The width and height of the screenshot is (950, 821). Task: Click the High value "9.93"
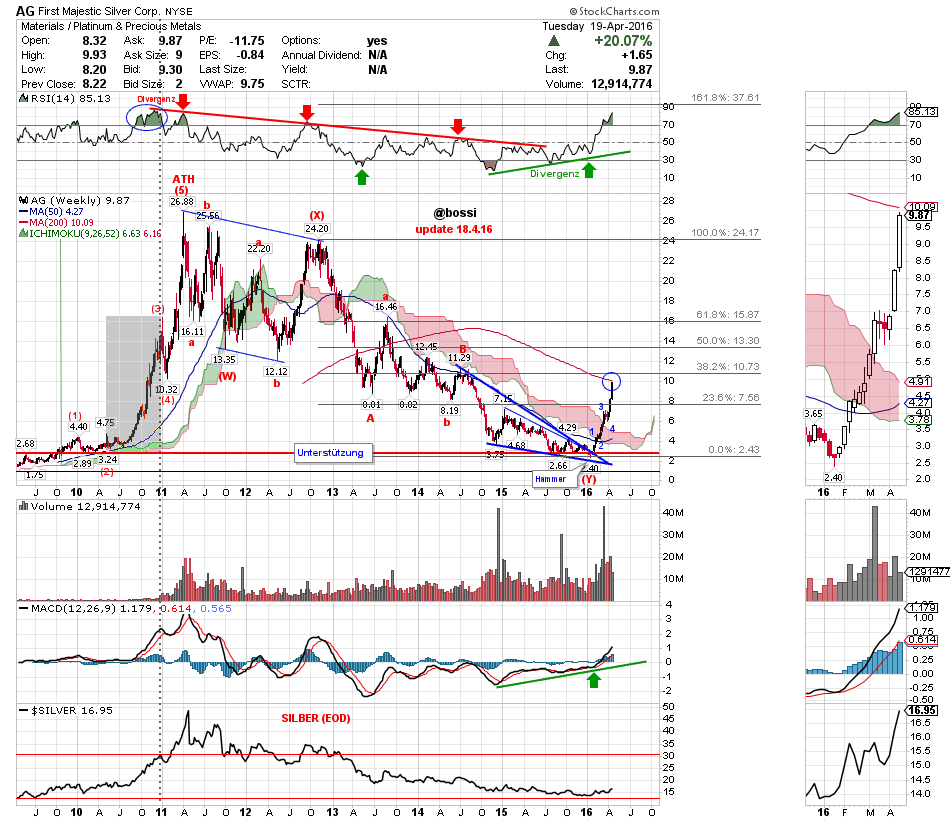(x=95, y=55)
